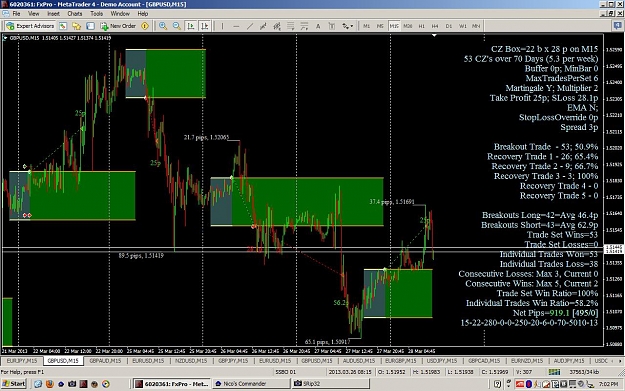This screenshot has height=391, width=625.
Task: Open the Window menu
Action: 120,14
